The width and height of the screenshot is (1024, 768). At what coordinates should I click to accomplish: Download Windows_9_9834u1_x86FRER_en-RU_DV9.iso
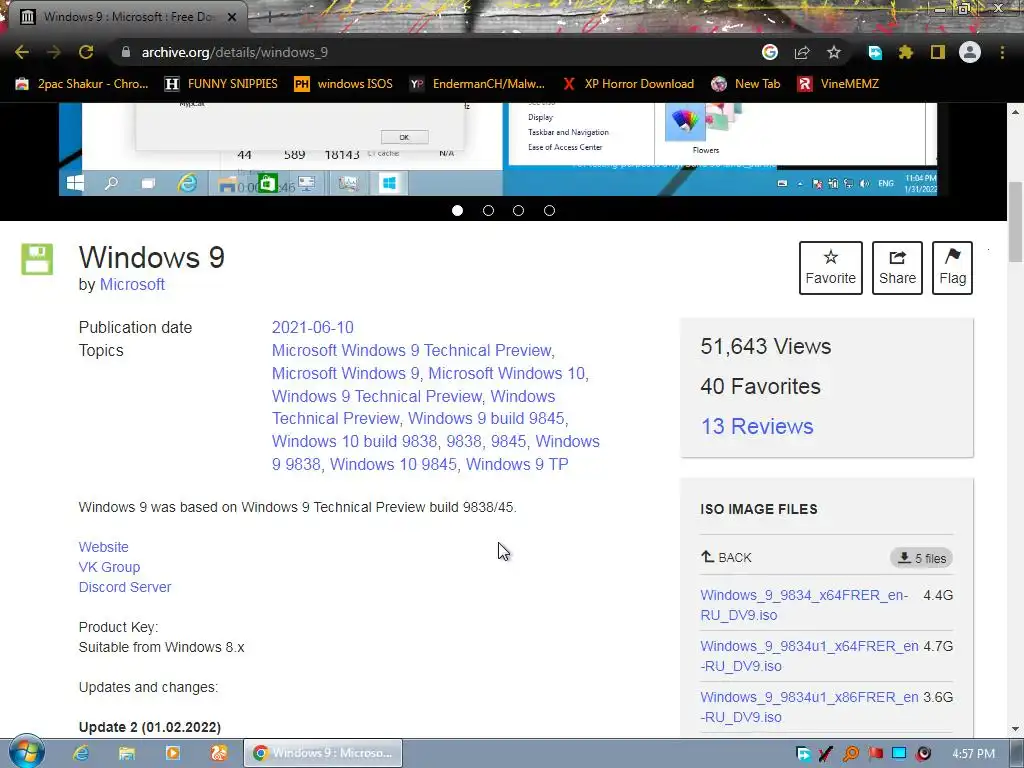click(x=809, y=707)
